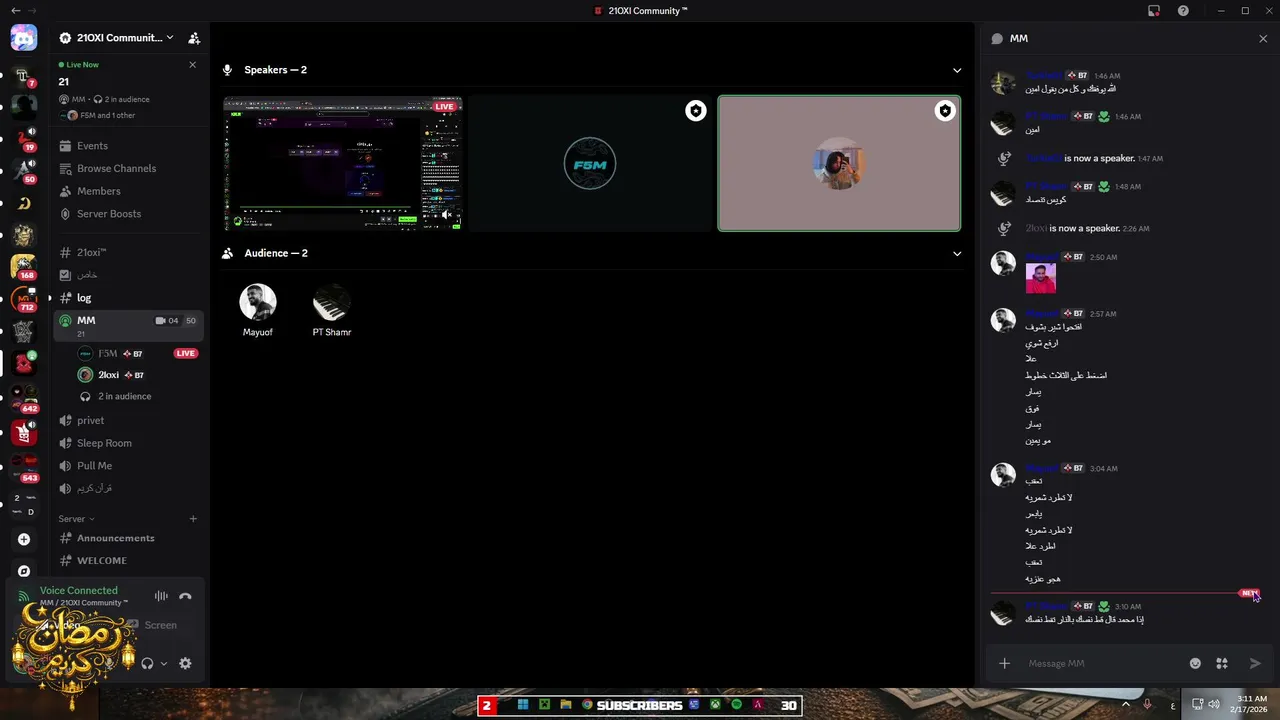Screen dimensions: 1280x720
Task: Open Server Boosts
Action: pyautogui.click(x=130, y=214)
